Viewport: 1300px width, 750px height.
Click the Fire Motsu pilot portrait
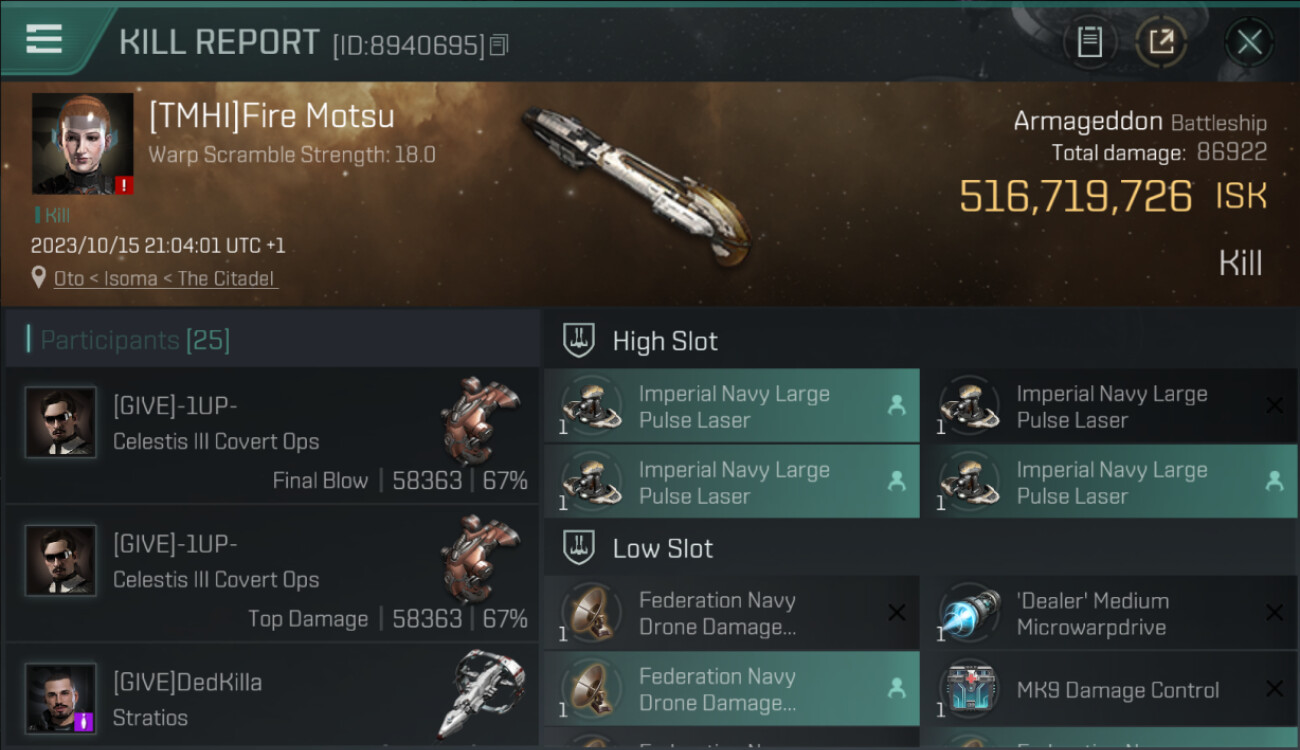coord(82,143)
